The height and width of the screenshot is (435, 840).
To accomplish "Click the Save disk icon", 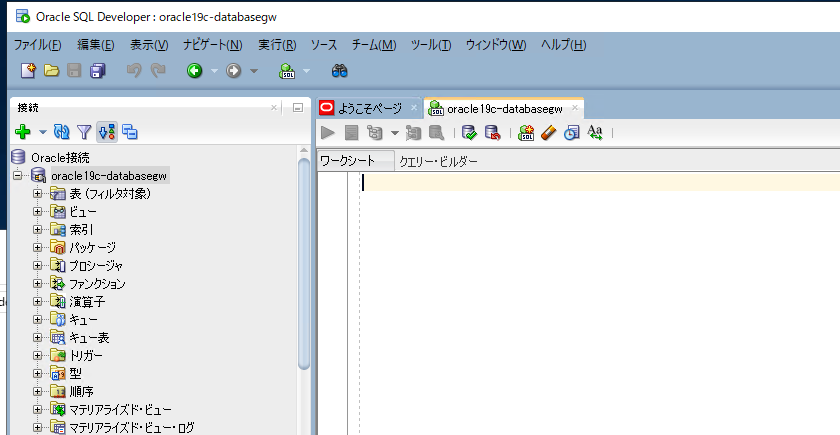I will click(74, 70).
